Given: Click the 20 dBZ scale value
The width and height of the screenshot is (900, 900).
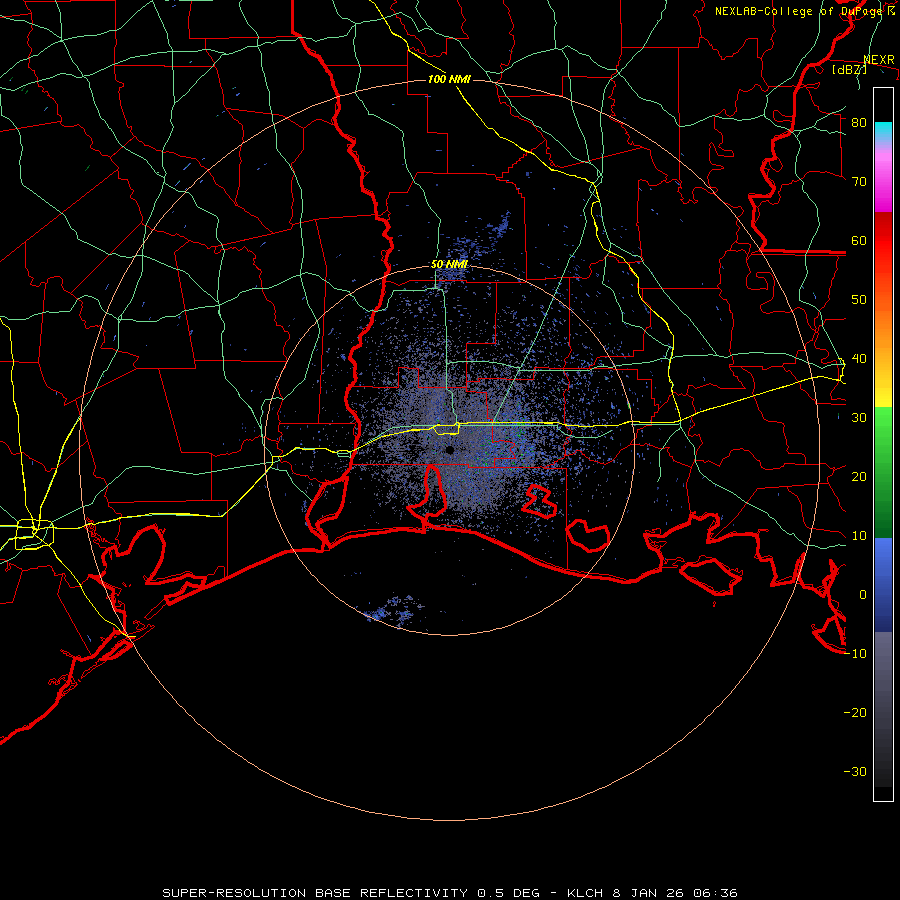Looking at the screenshot, I should [x=859, y=477].
